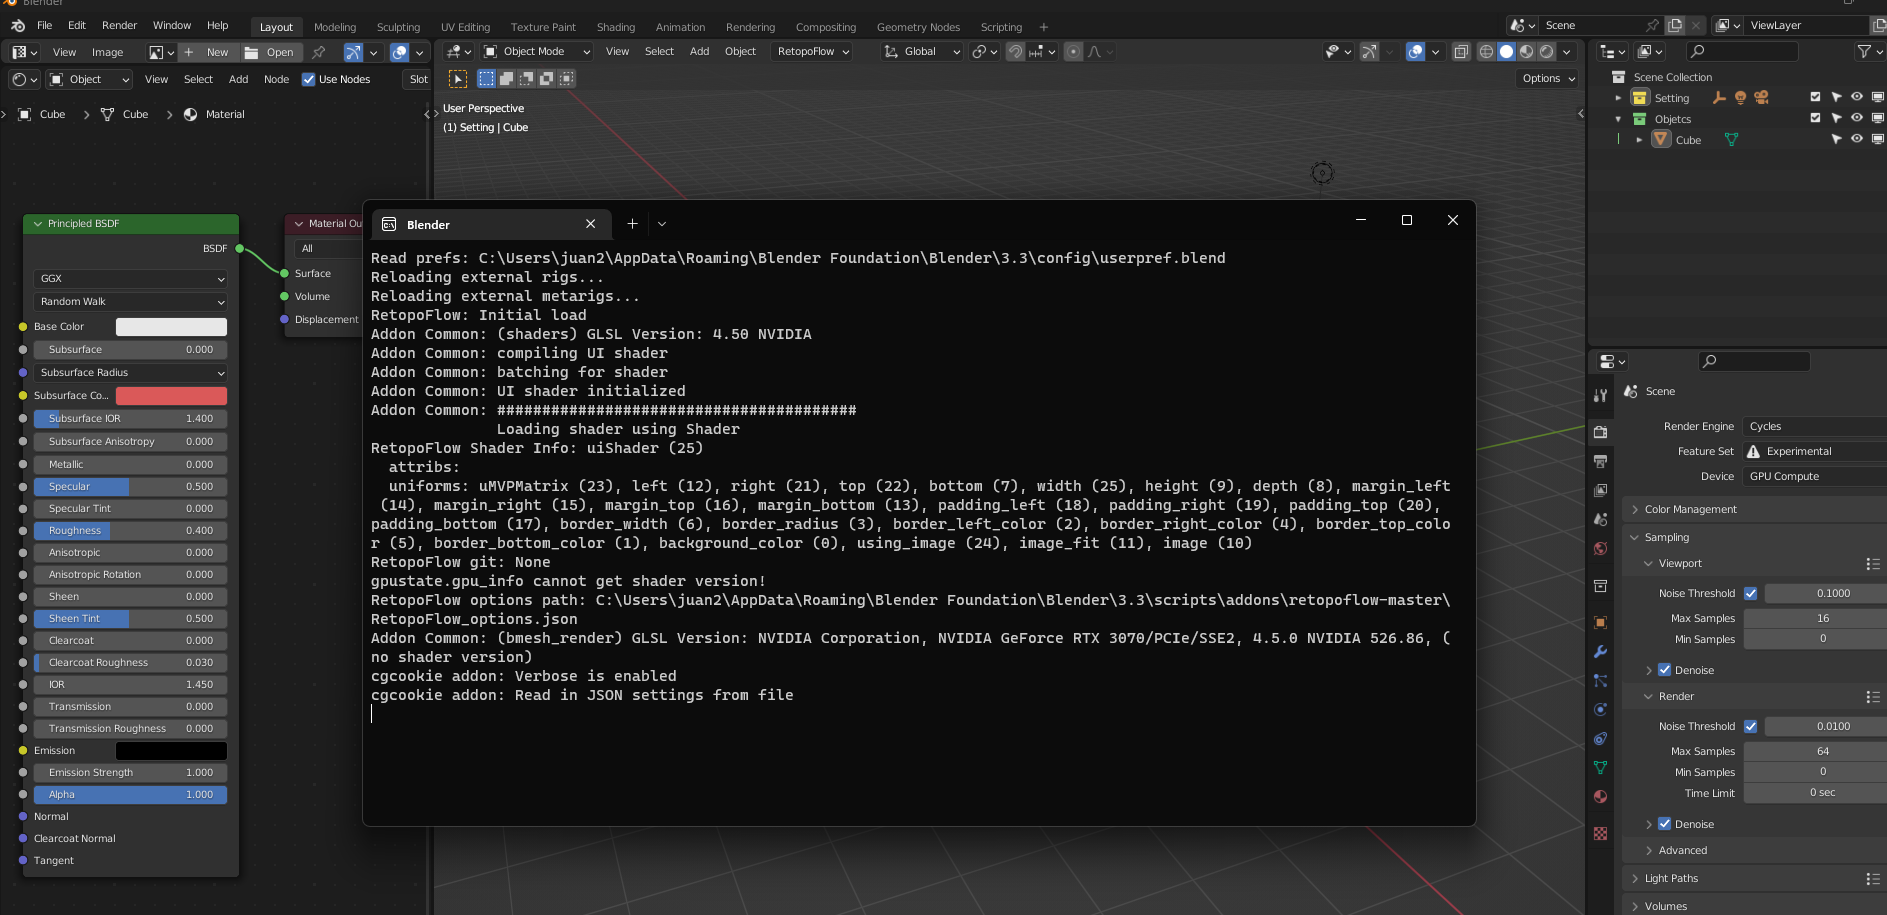The height and width of the screenshot is (915, 1887).
Task: Open the Object Data mesh properties tab
Action: [1600, 767]
